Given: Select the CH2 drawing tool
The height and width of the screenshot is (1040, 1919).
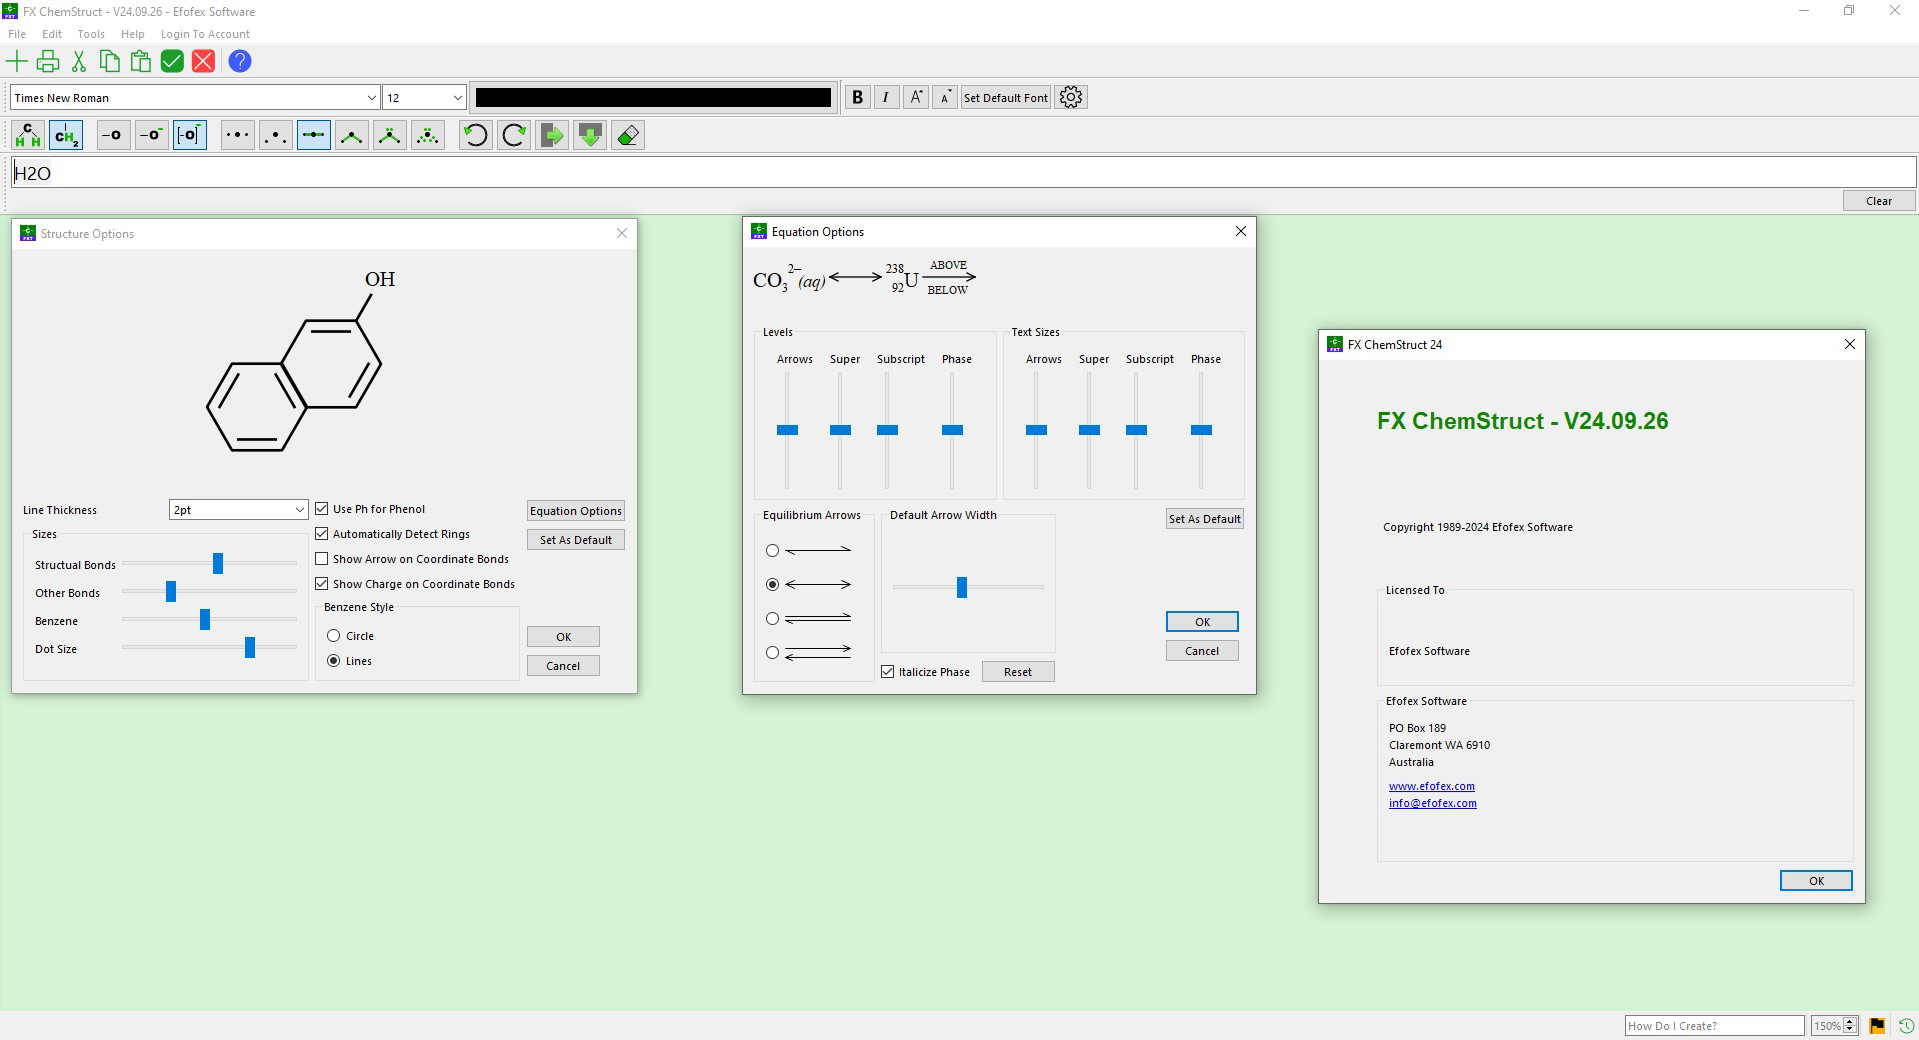Looking at the screenshot, I should click(65, 135).
